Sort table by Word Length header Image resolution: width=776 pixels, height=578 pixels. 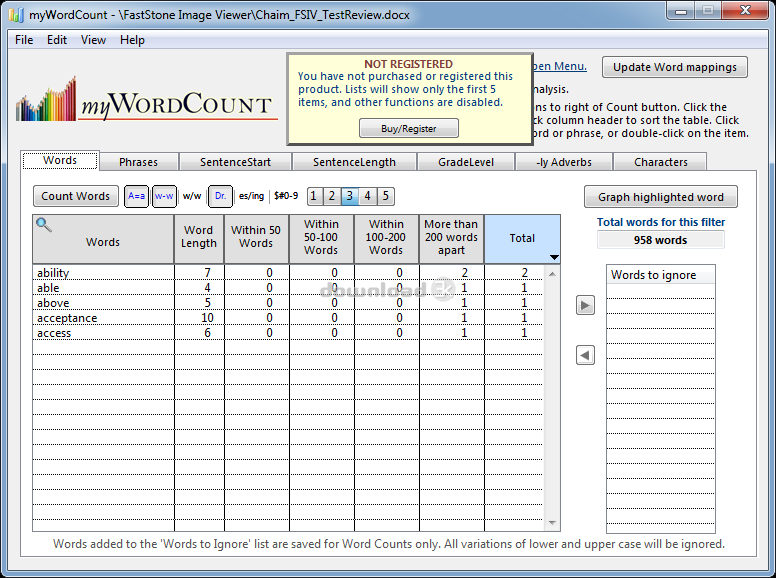click(x=199, y=239)
